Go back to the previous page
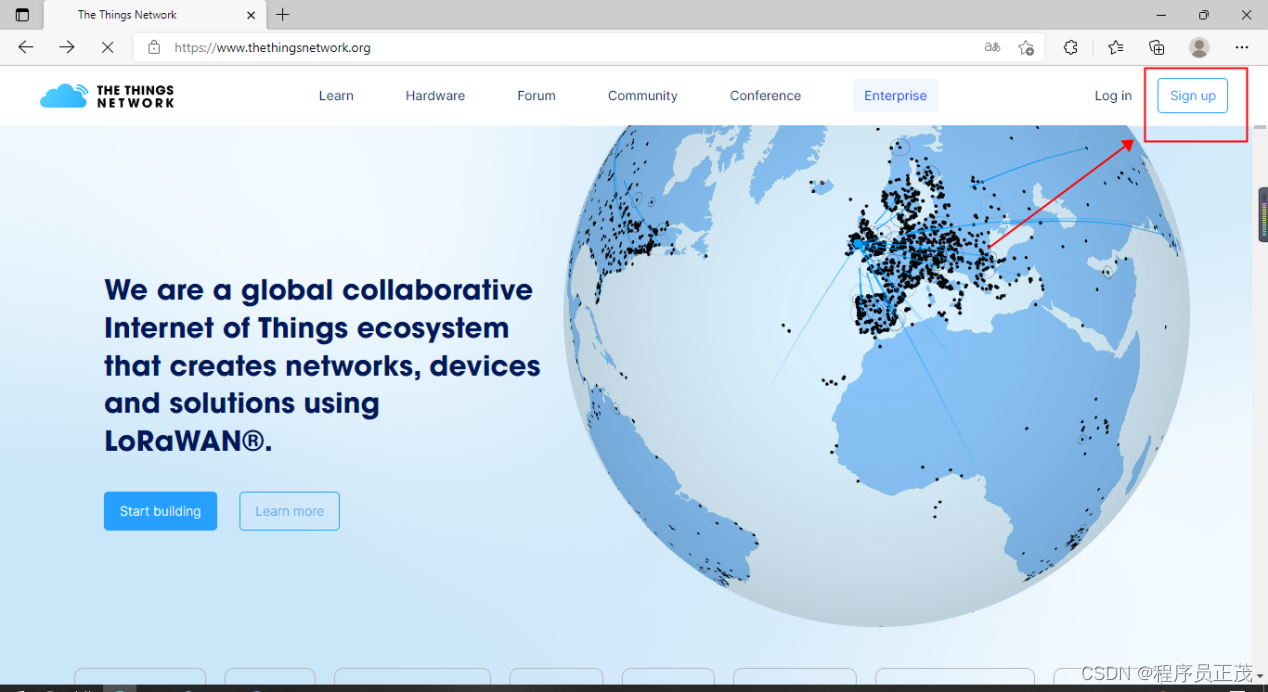1268x692 pixels. [x=26, y=47]
